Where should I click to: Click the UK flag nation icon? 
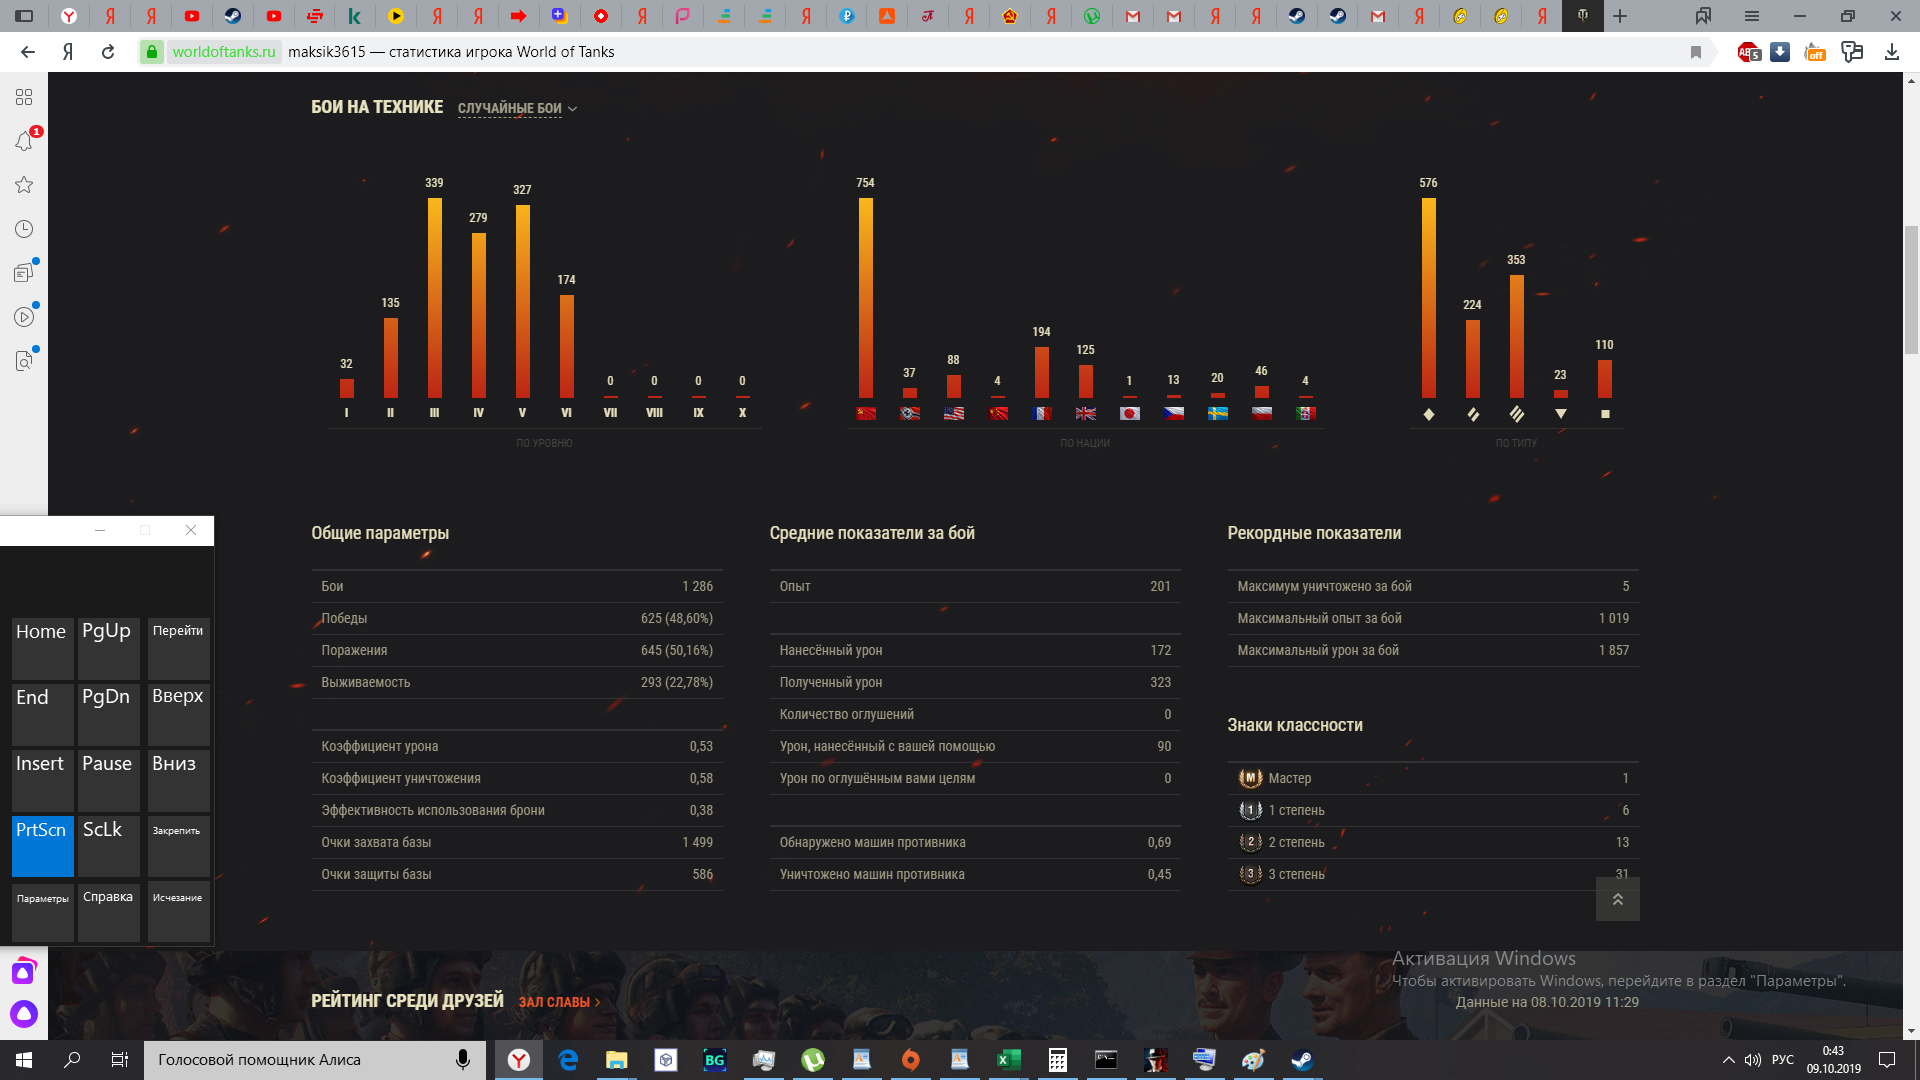pyautogui.click(x=1085, y=413)
